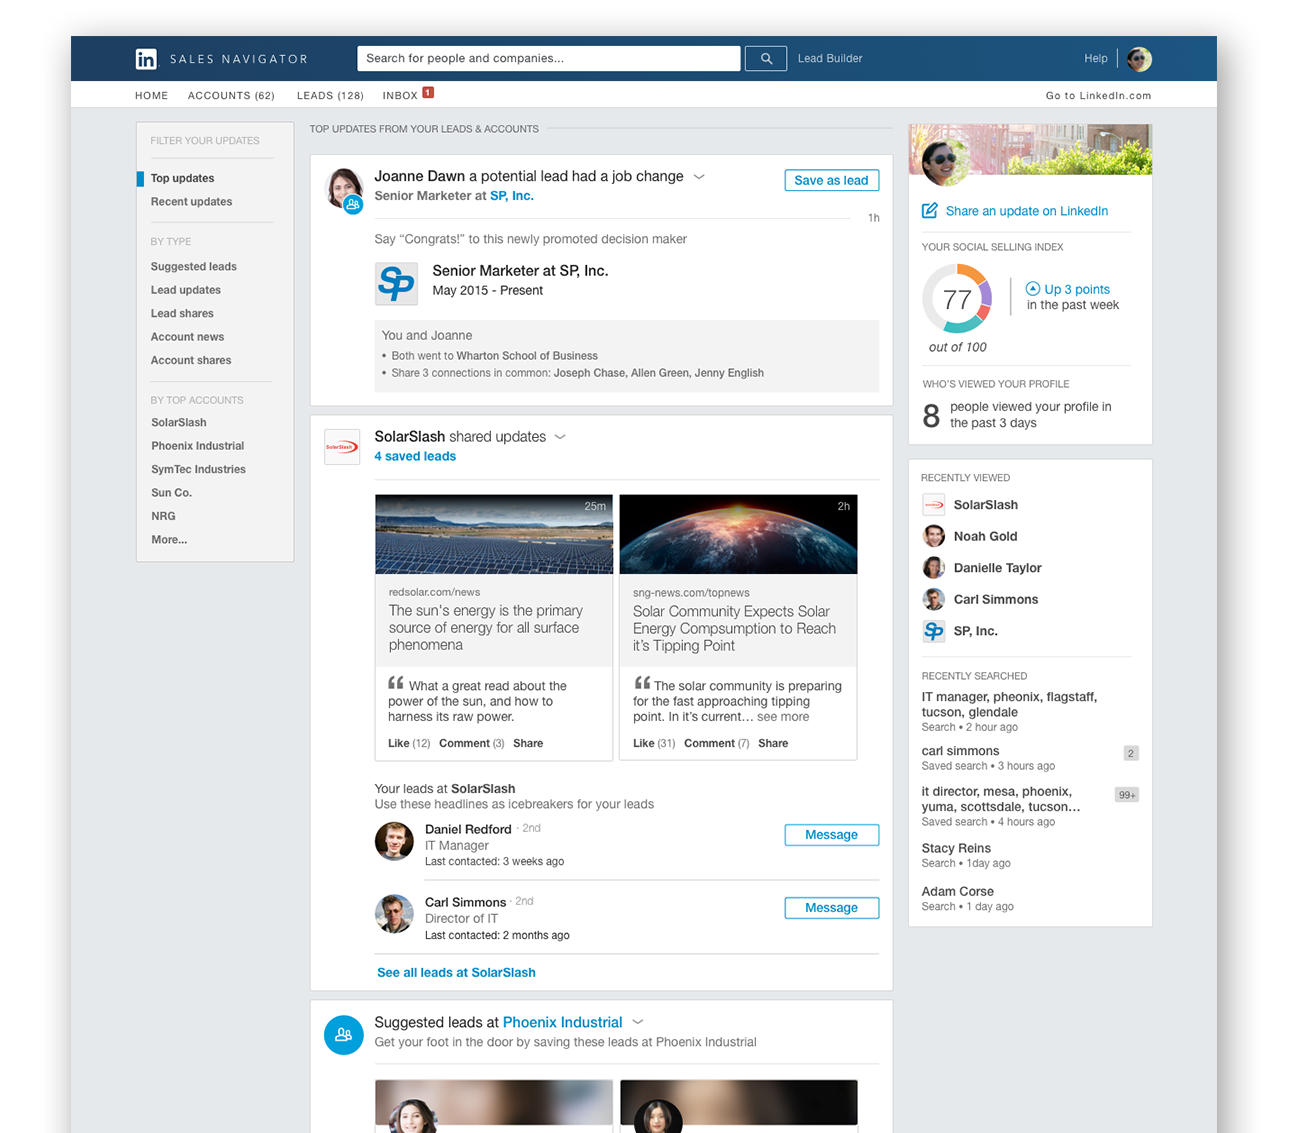Filter updates by Phoenix Industrial account
This screenshot has height=1133, width=1290.
pos(198,446)
